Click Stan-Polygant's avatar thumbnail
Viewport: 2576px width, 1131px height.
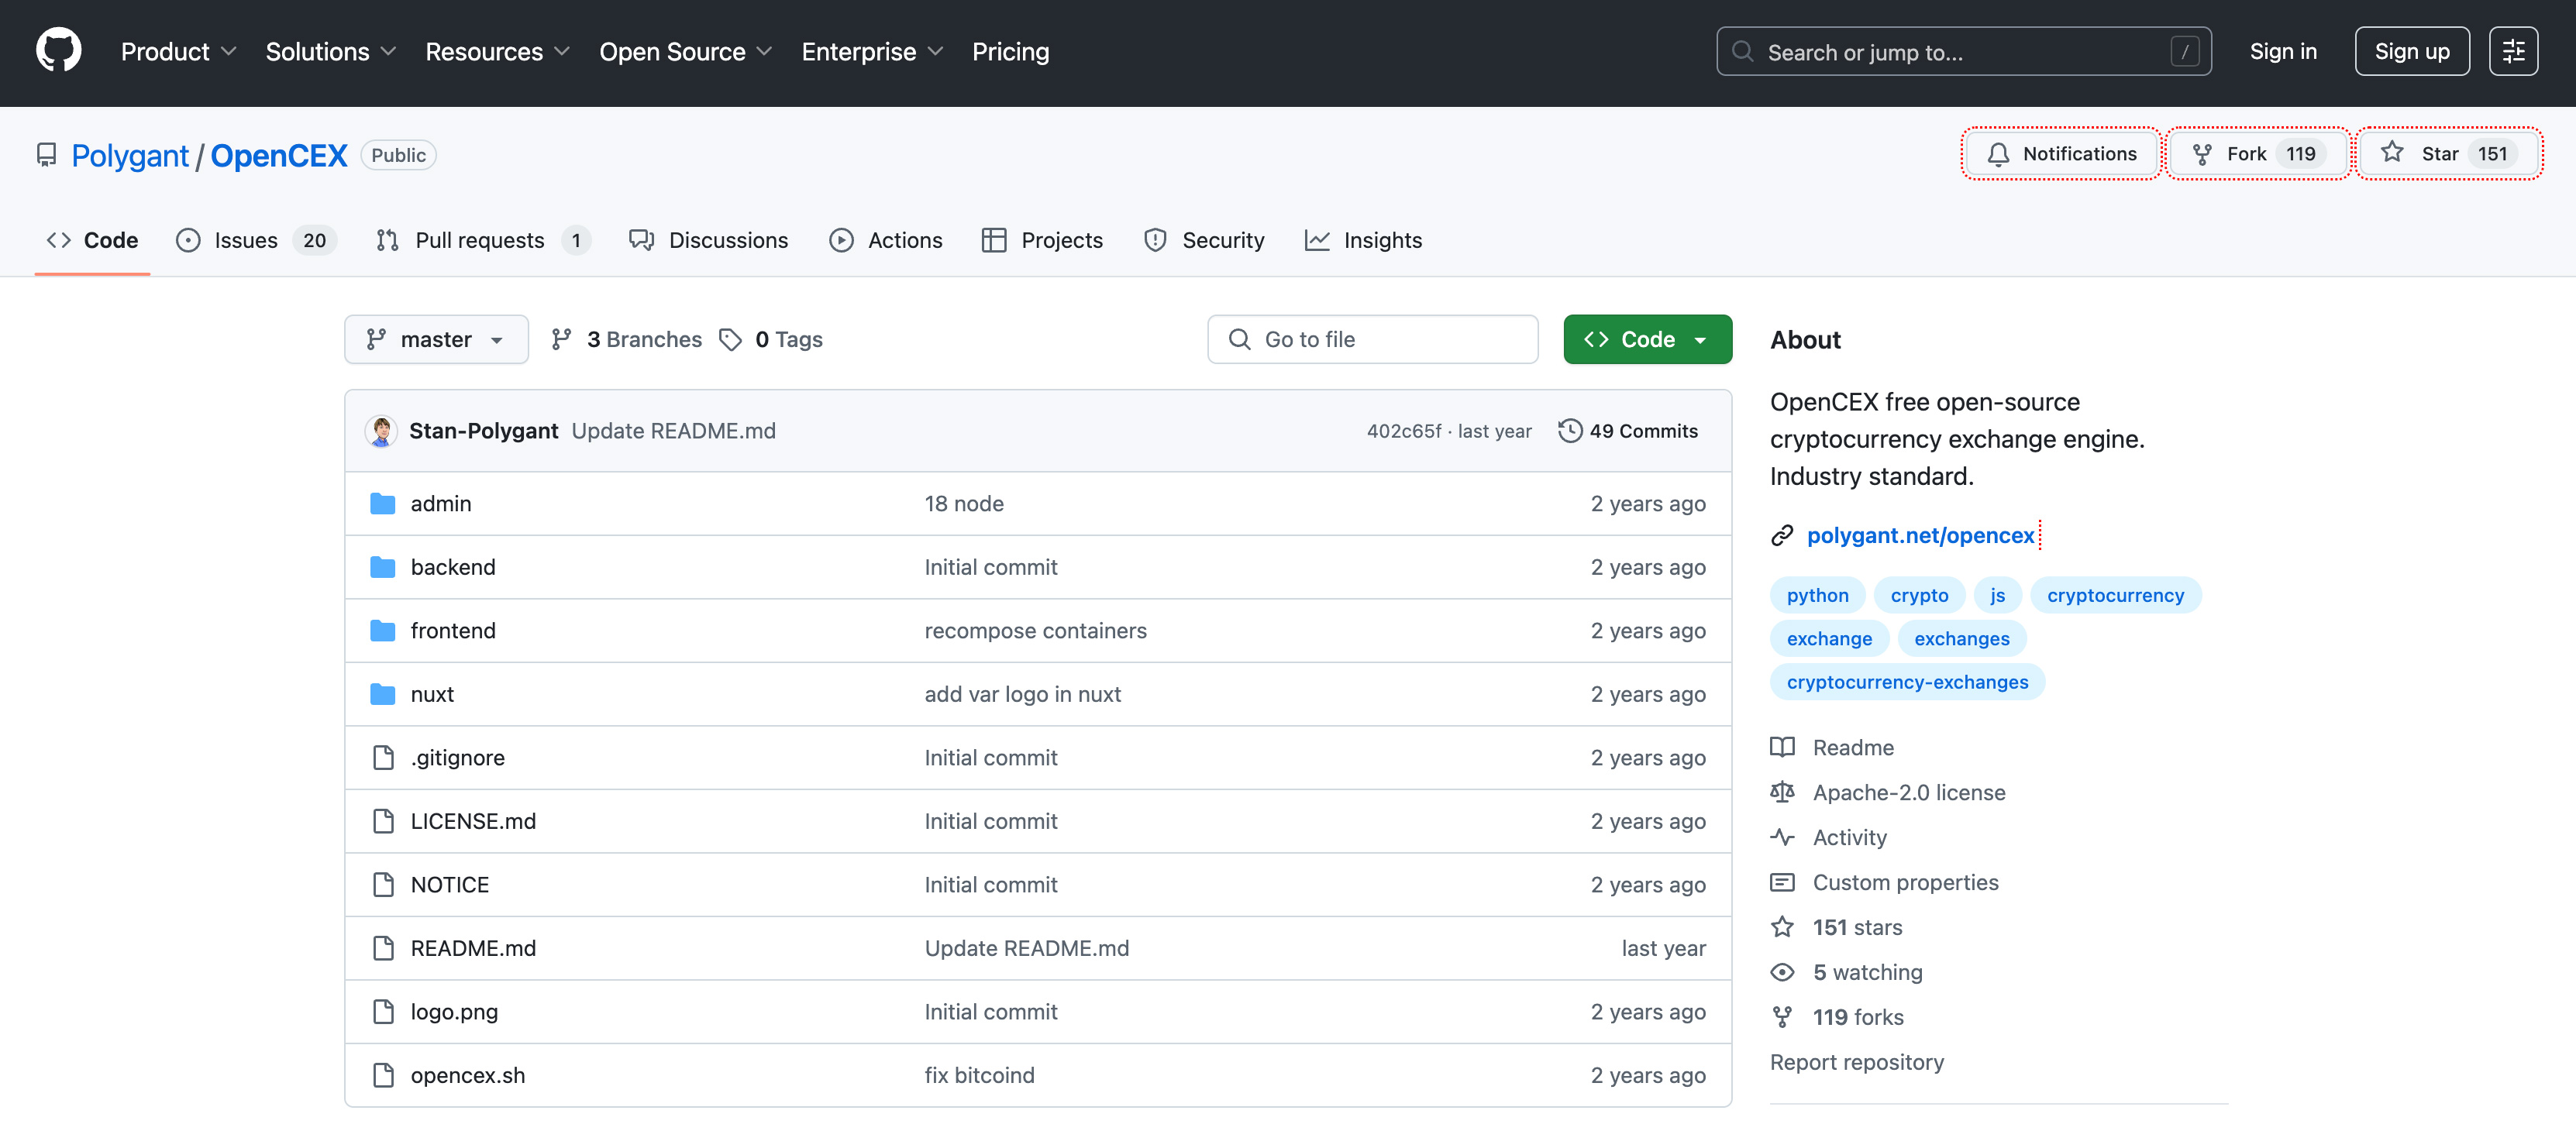point(380,431)
